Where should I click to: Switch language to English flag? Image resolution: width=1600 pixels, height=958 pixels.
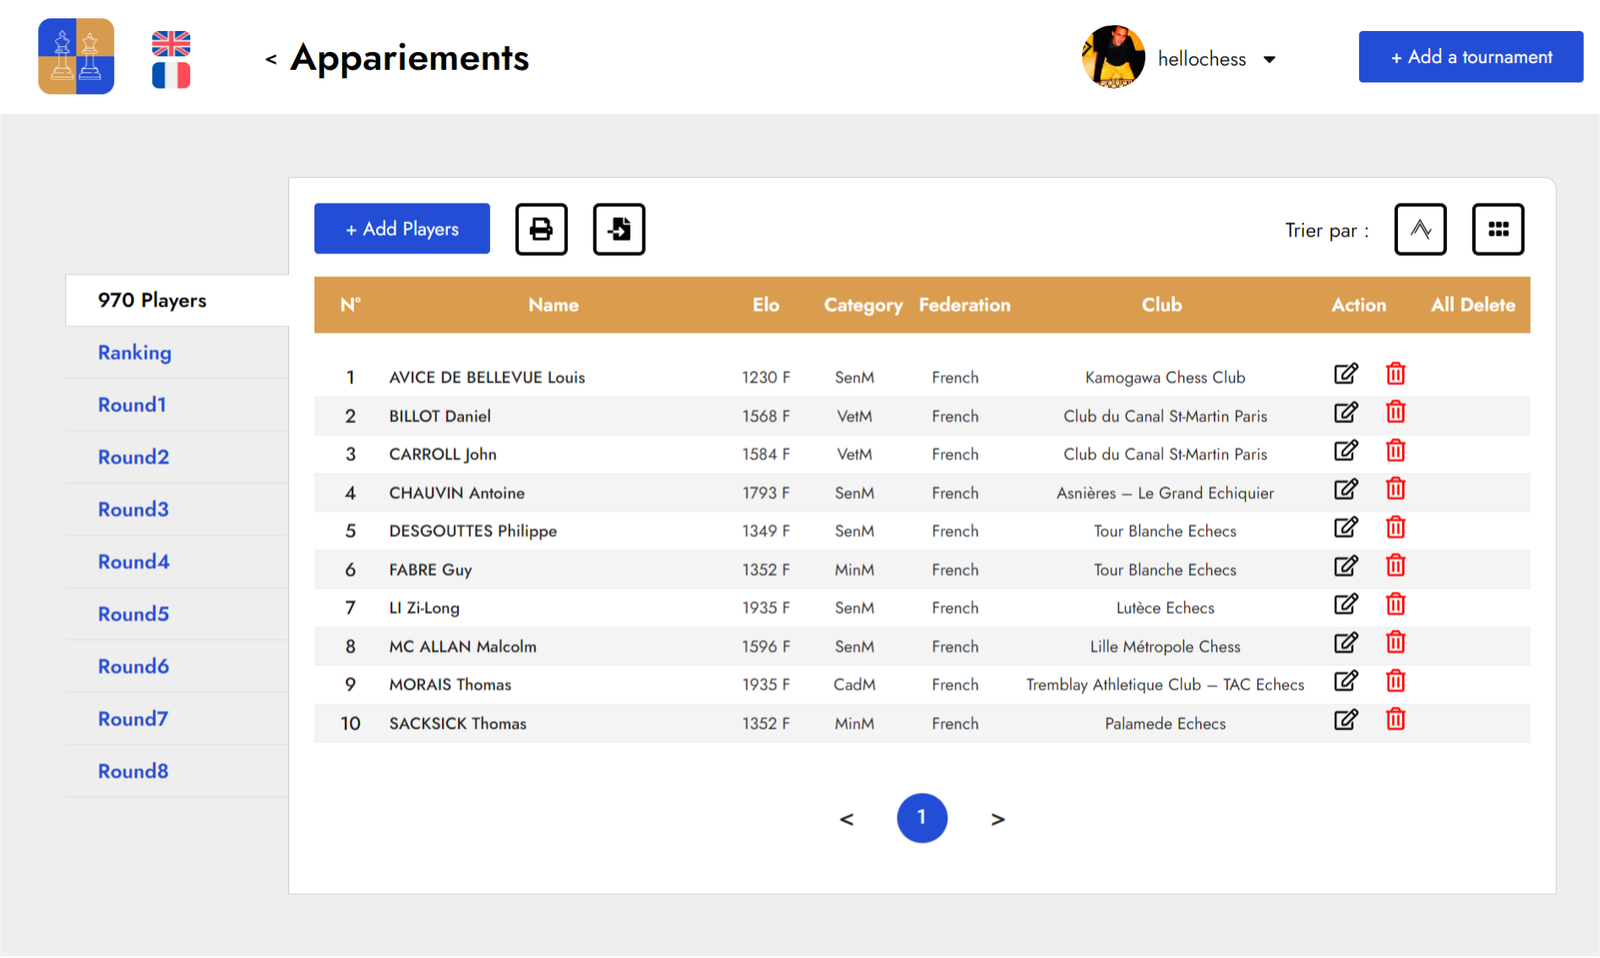[171, 43]
